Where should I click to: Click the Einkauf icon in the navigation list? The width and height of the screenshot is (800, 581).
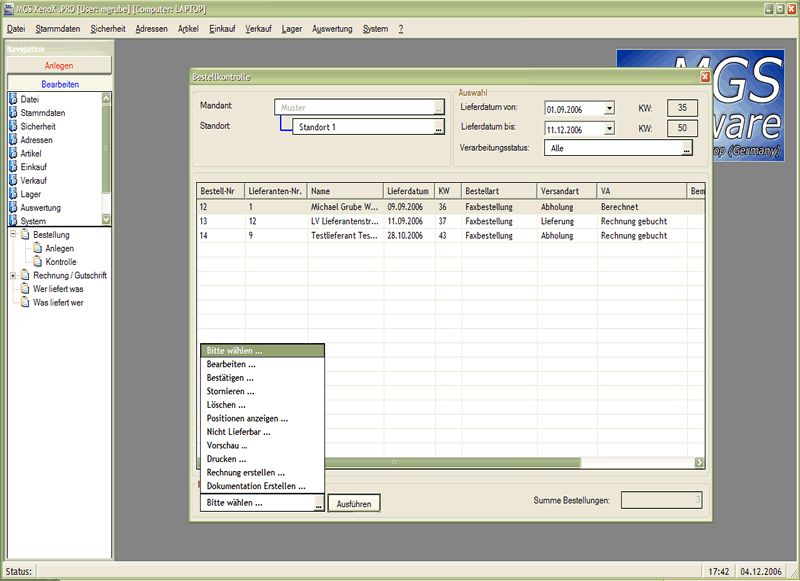(13, 167)
